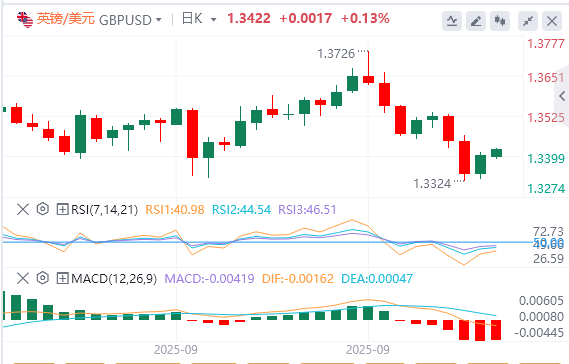Click the MACD:-0.00419 value
The height and width of the screenshot is (364, 569).
pos(209,279)
